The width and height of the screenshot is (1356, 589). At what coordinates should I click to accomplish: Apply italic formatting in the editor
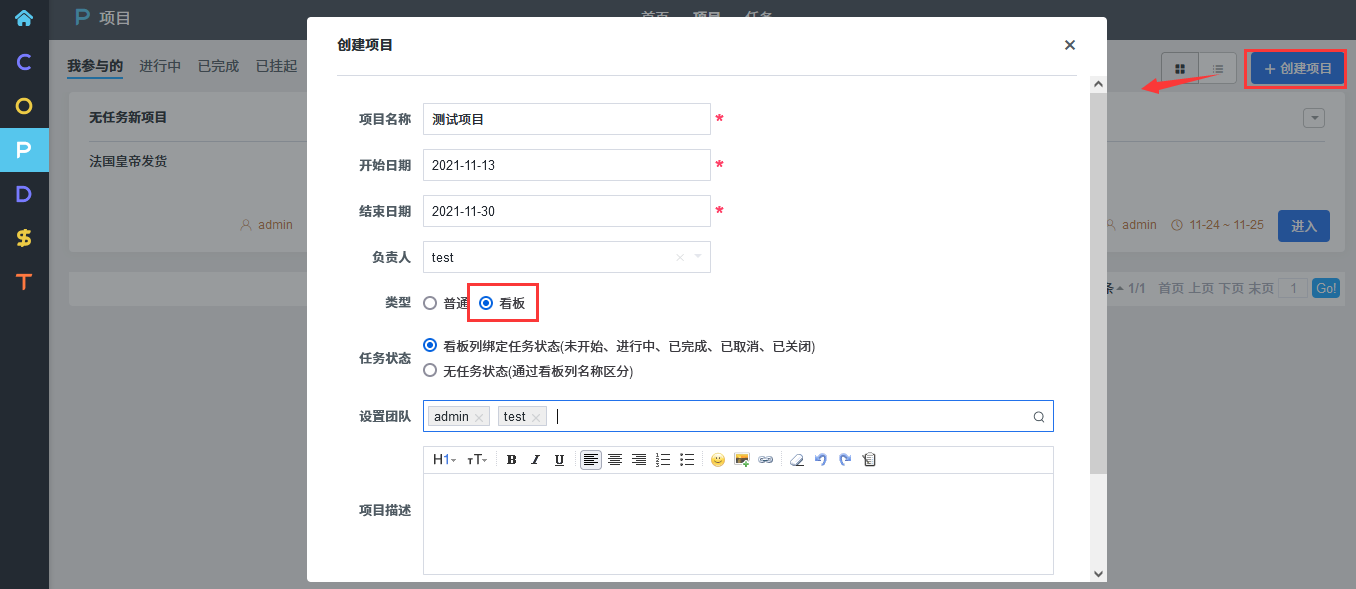point(535,460)
